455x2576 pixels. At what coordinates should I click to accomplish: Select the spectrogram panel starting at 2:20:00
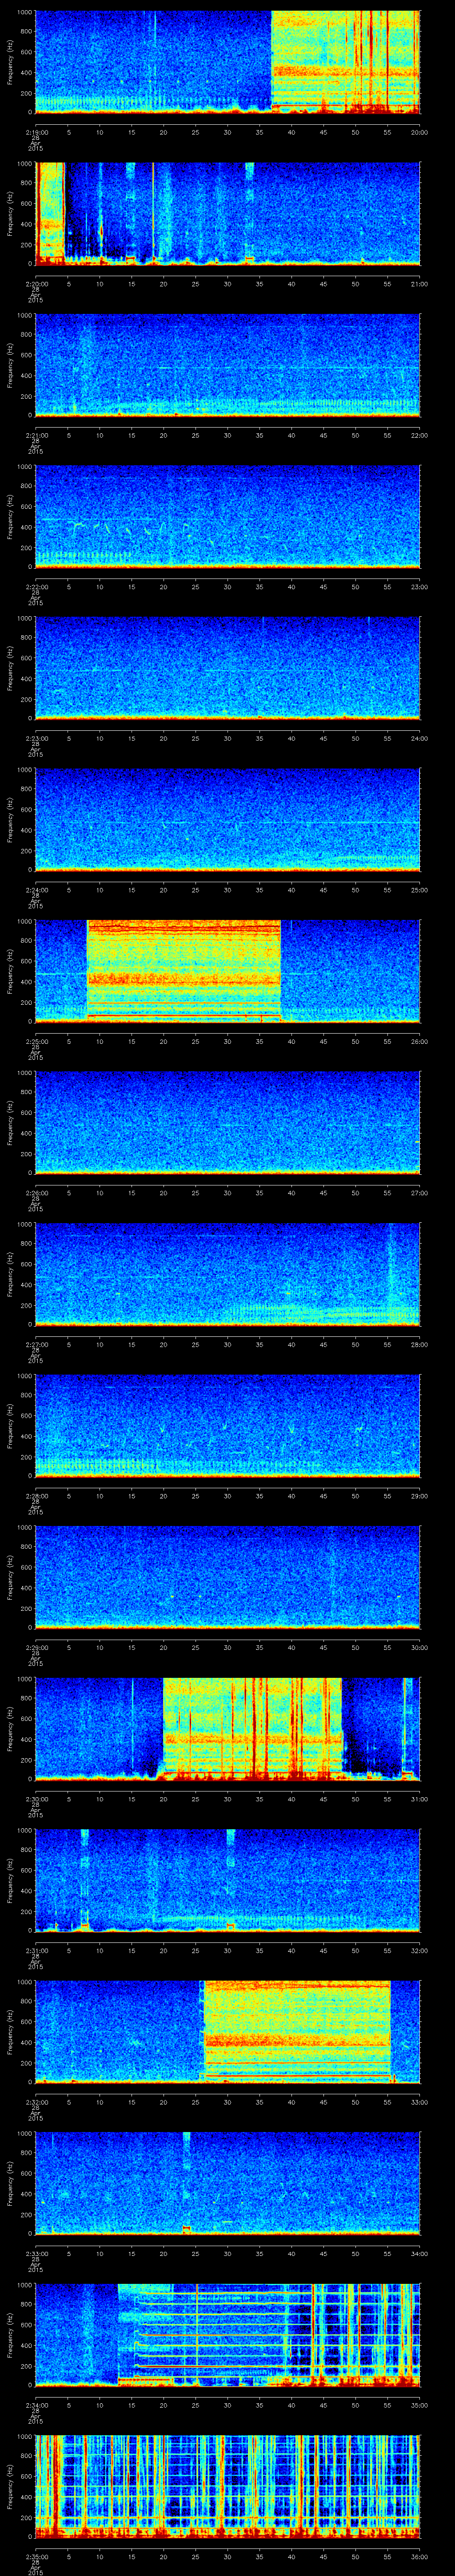pos(228,214)
